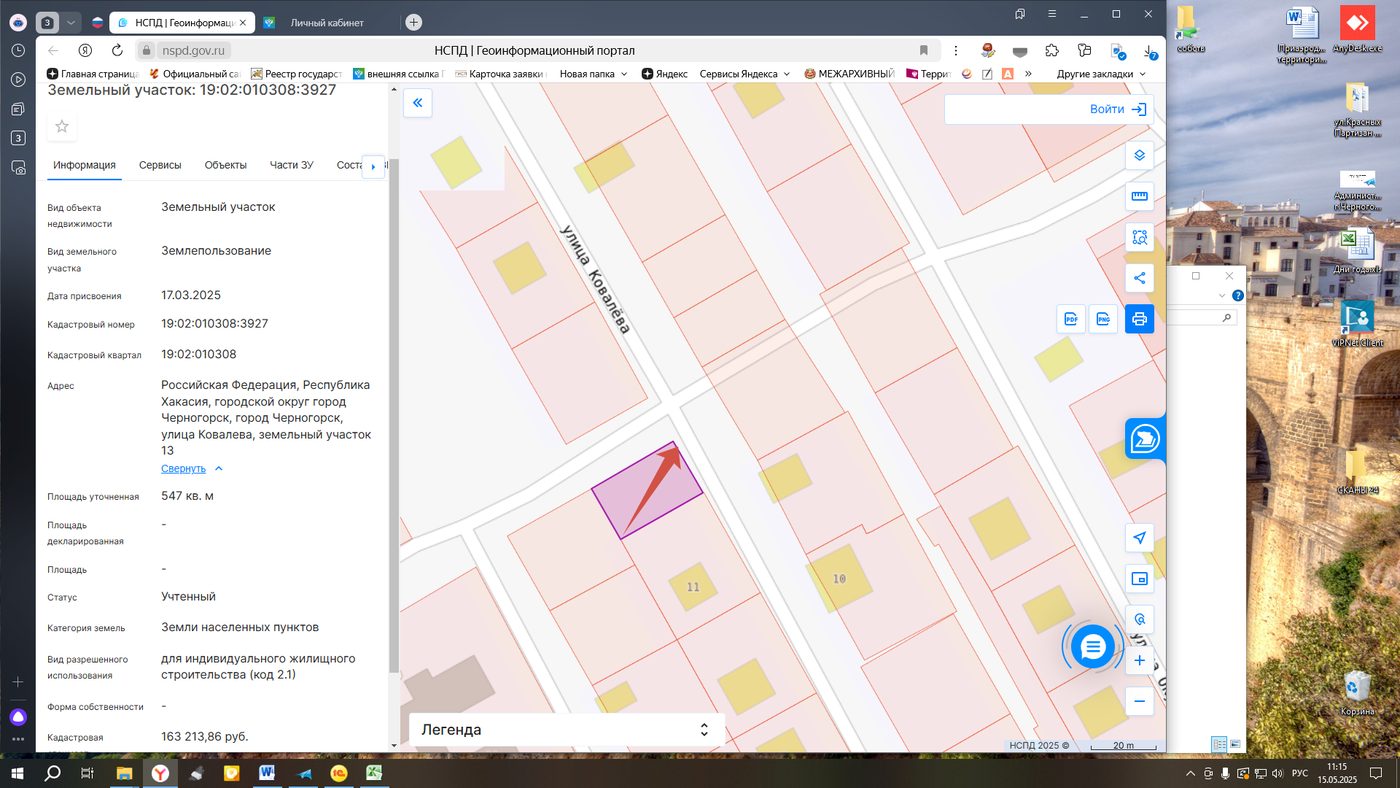Open browser extensions puzzle icon
1400x788 pixels.
tap(1052, 50)
